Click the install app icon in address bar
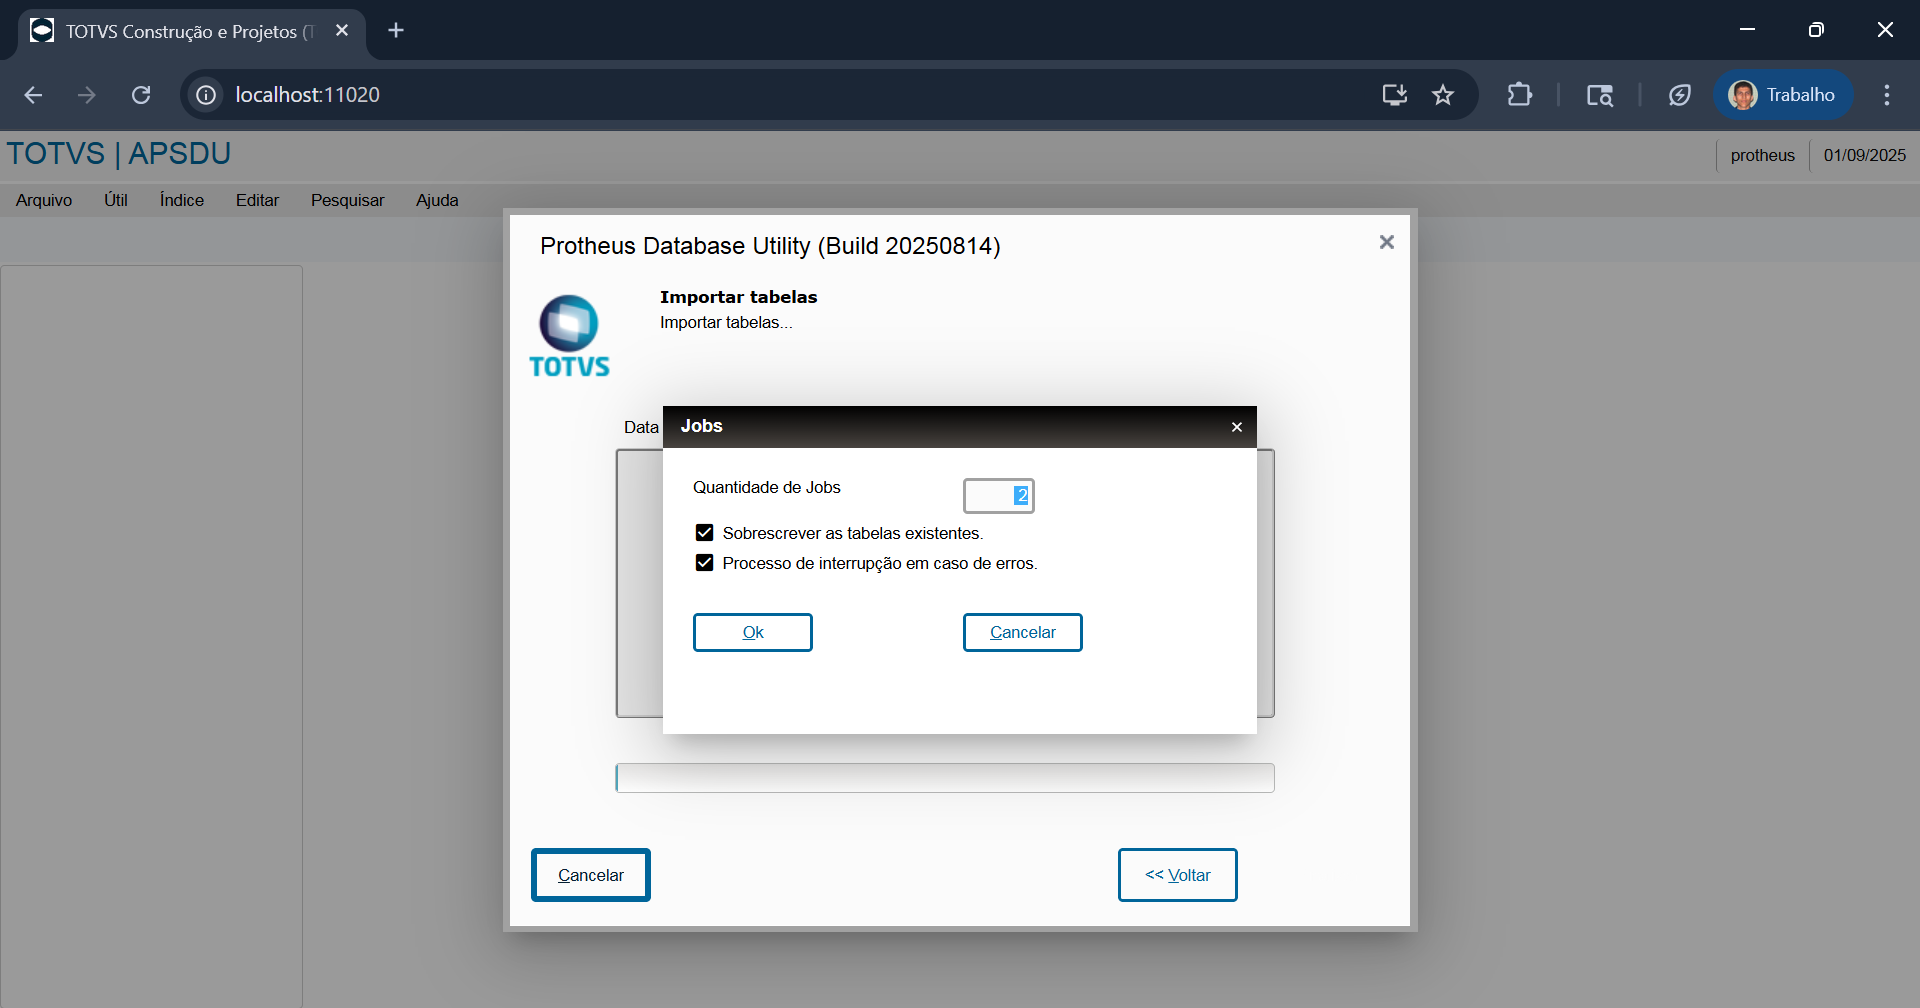The width and height of the screenshot is (1920, 1008). pos(1394,95)
